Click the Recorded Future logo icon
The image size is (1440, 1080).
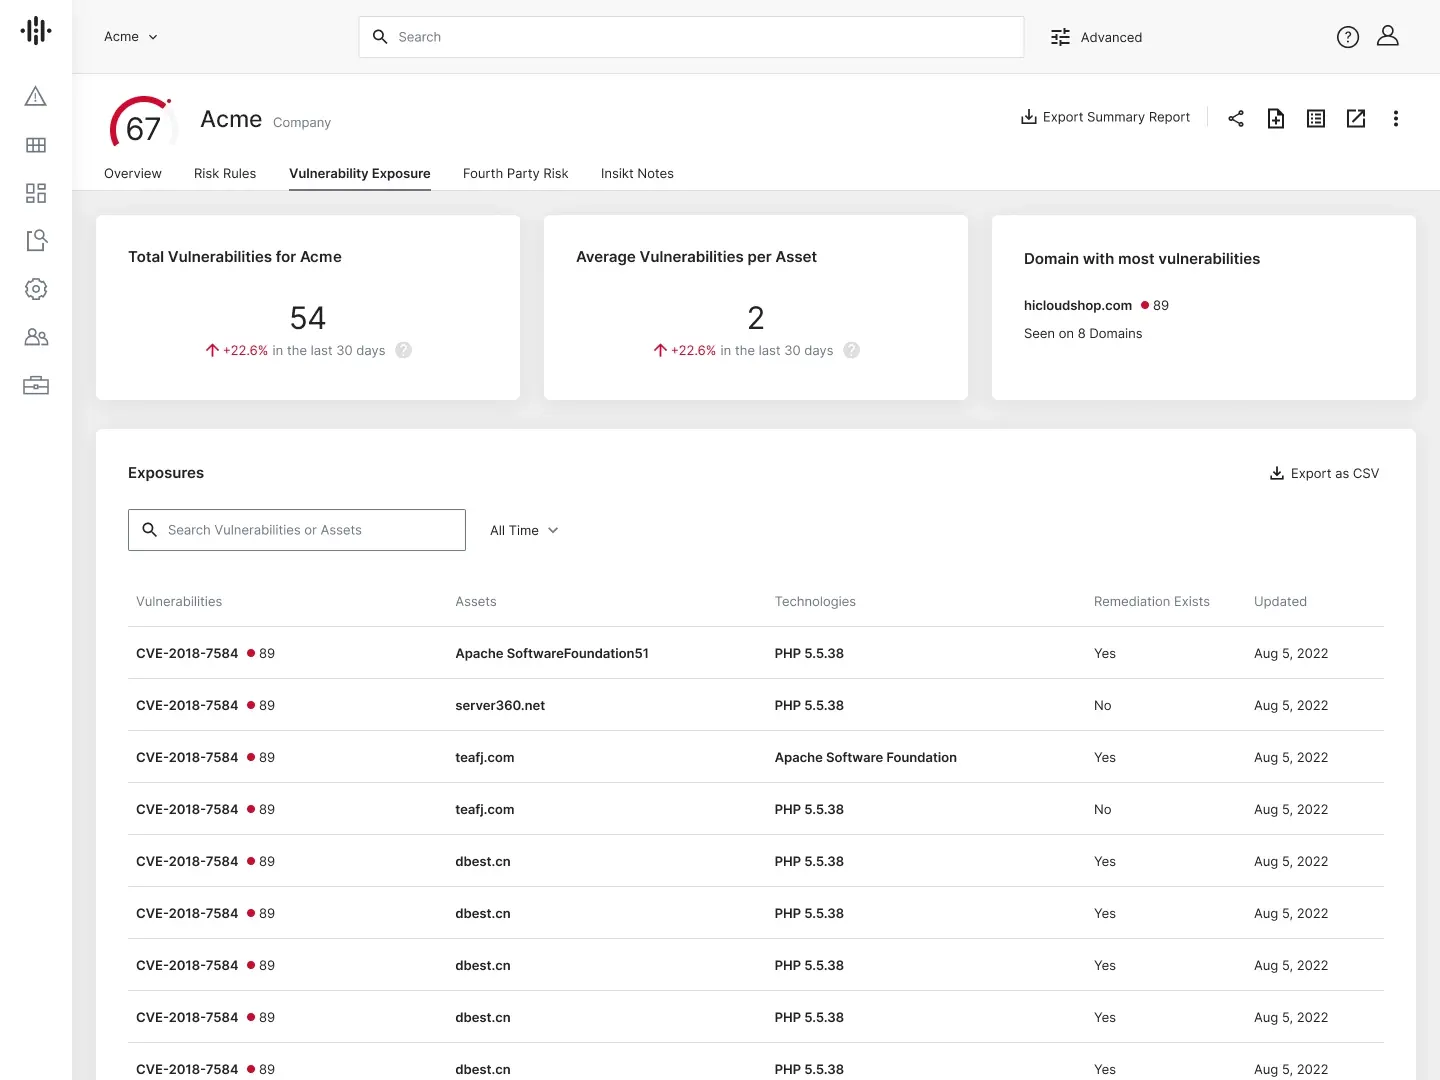(36, 31)
